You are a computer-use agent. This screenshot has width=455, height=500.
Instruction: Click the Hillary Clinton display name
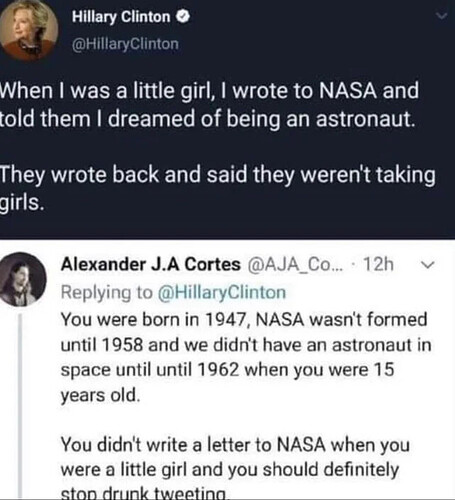coord(121,17)
